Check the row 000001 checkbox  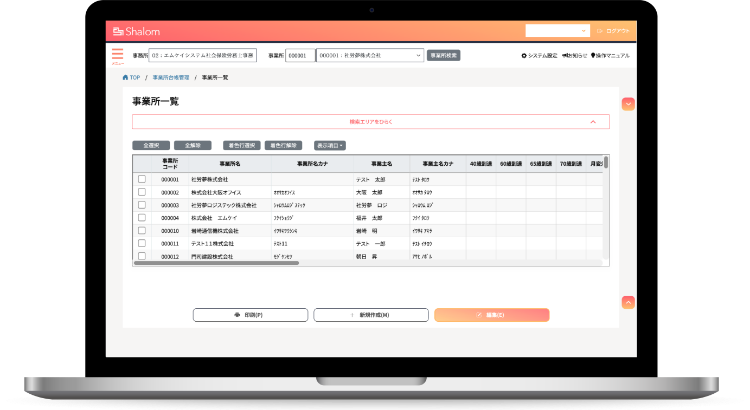142,179
